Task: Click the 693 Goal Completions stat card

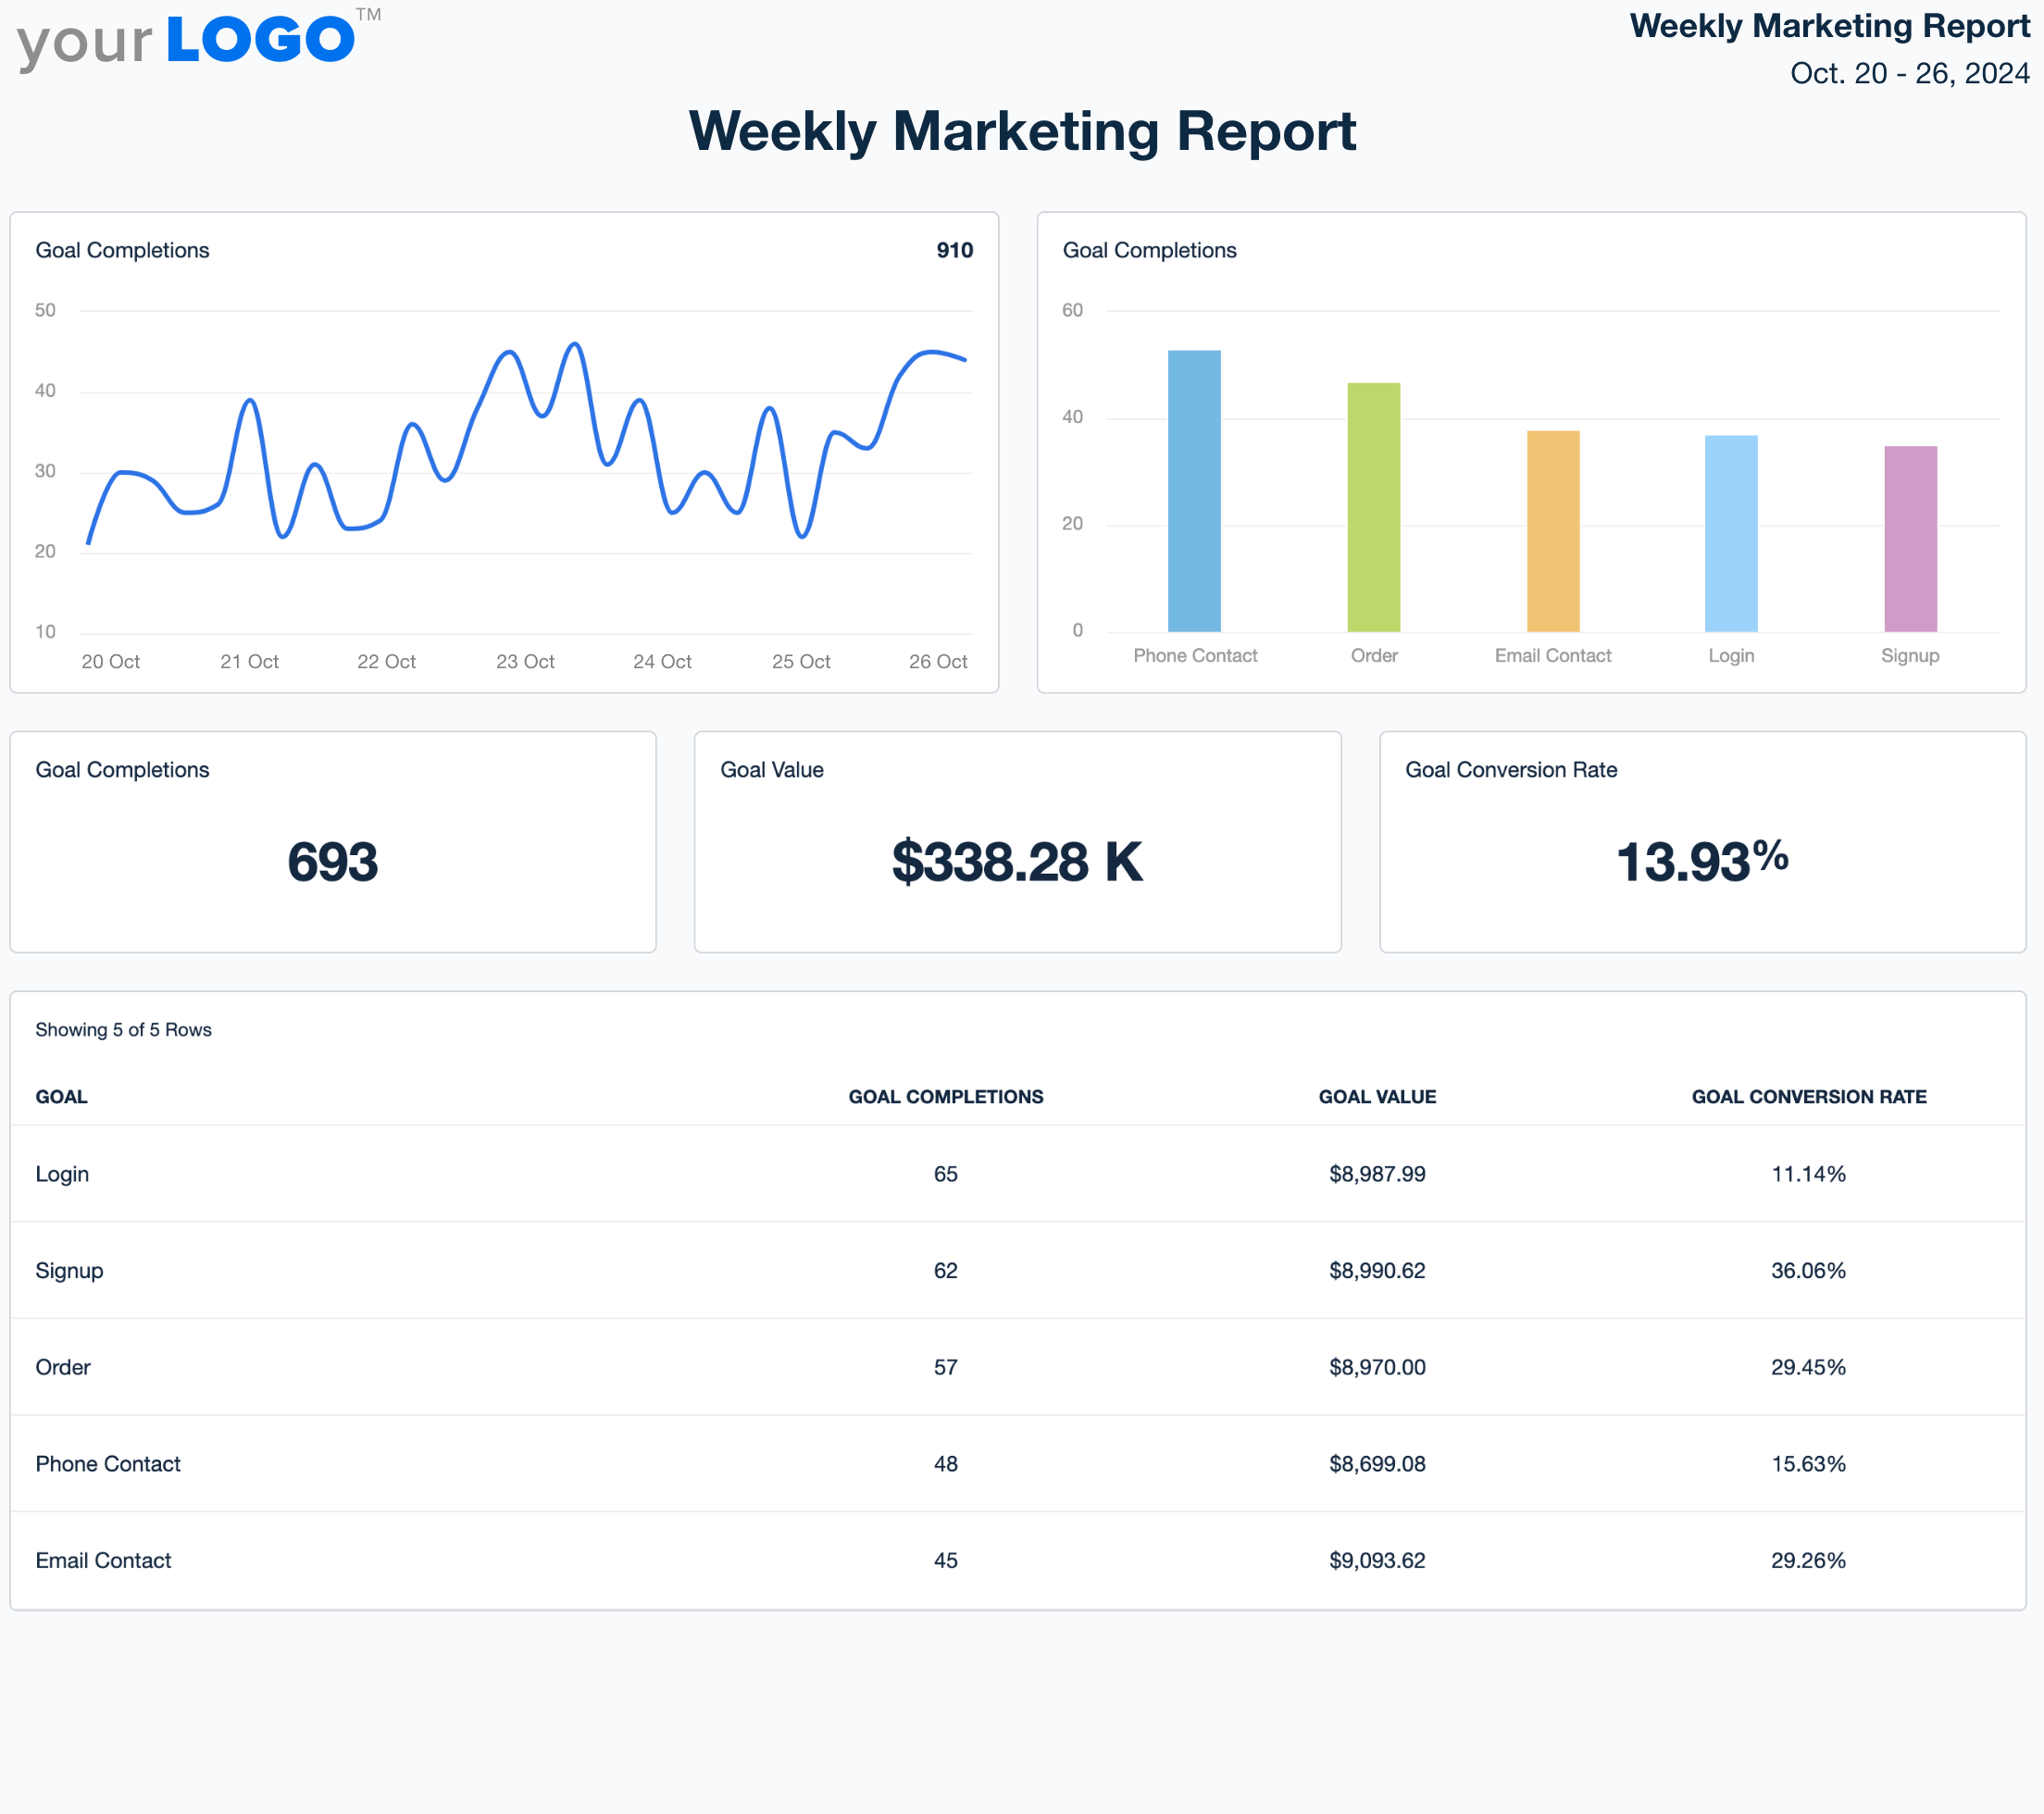Action: [x=332, y=842]
